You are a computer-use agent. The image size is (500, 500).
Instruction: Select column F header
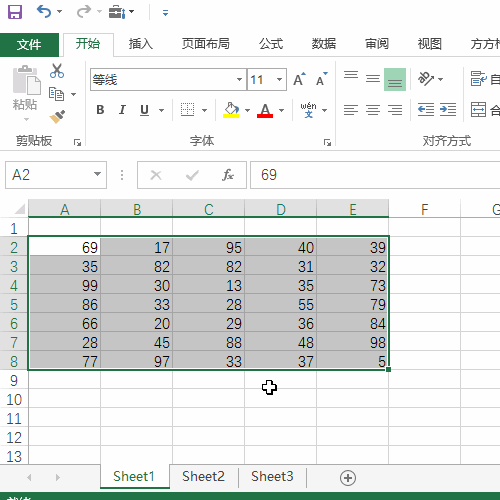424,209
